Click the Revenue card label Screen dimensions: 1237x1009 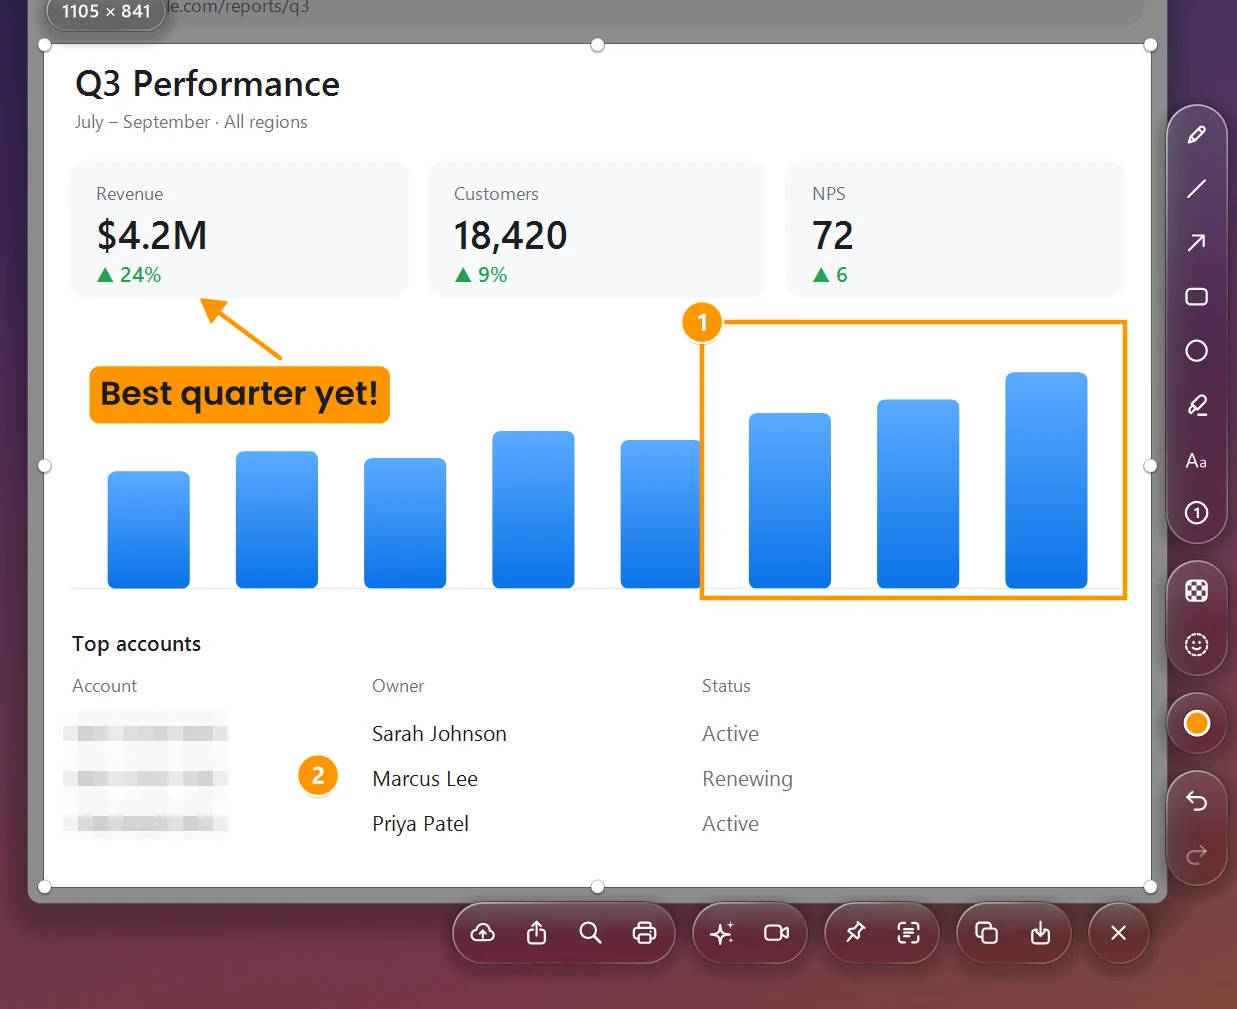tap(130, 194)
